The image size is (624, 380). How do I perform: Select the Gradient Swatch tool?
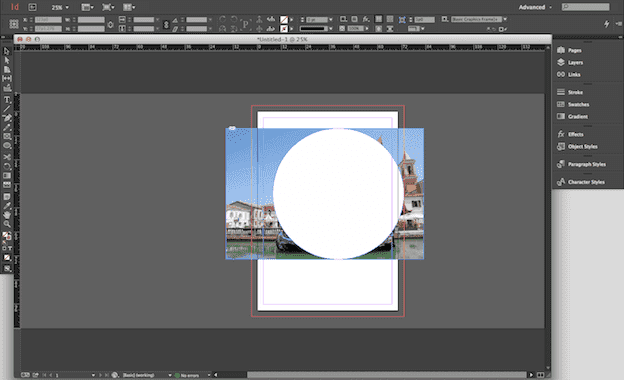7,175
